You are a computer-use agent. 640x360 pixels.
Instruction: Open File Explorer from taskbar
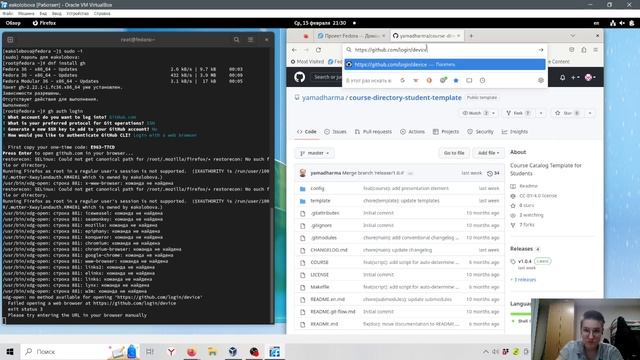(212, 351)
